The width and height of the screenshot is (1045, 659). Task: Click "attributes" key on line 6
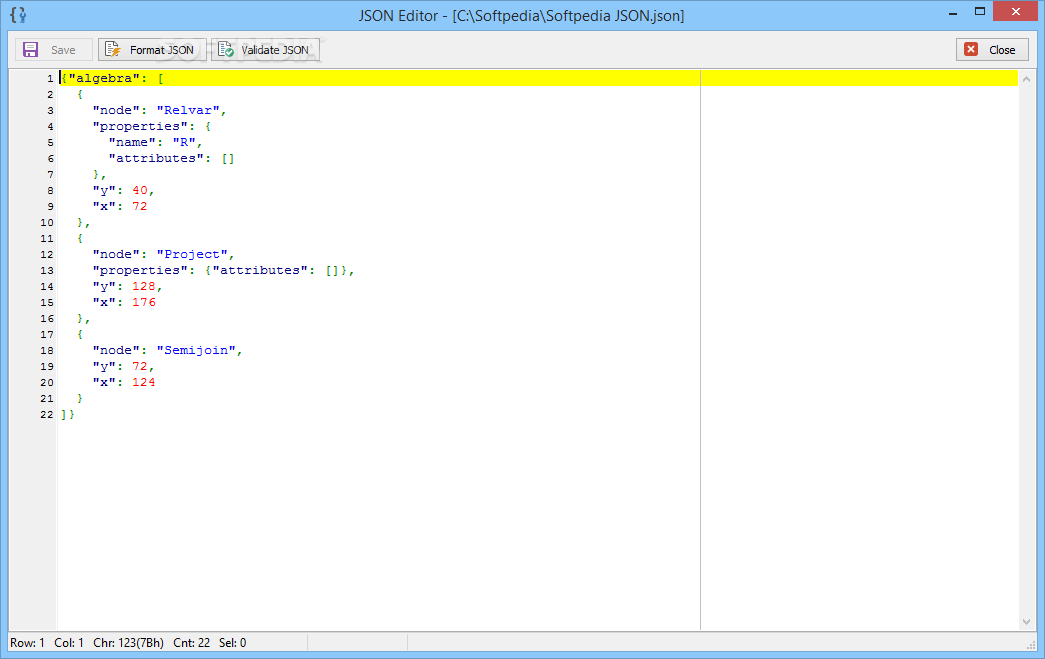coord(156,159)
